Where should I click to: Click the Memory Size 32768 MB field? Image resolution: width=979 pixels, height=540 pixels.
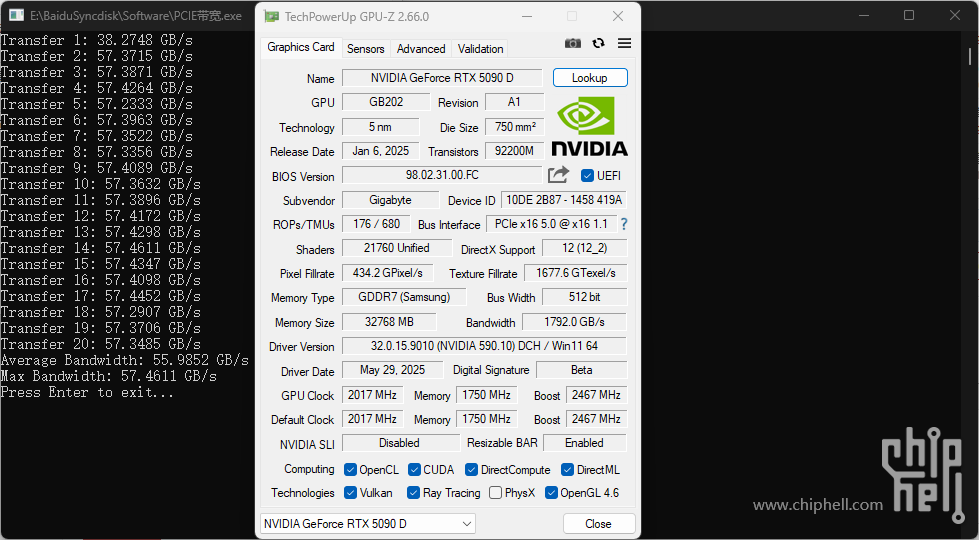click(389, 322)
